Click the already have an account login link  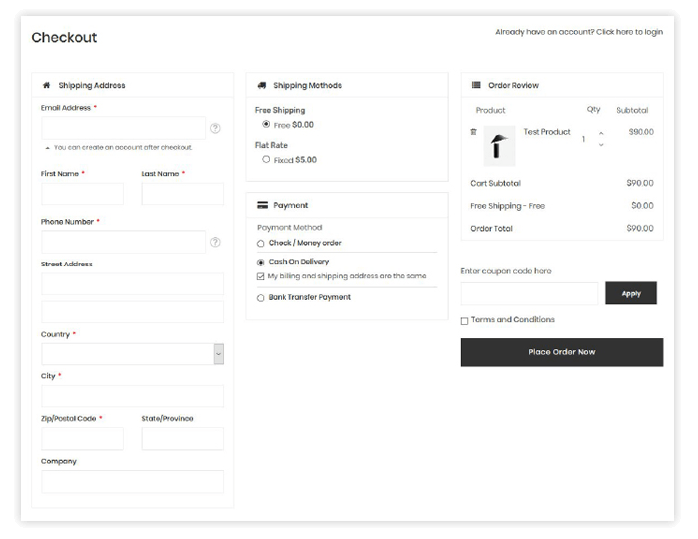(579, 32)
